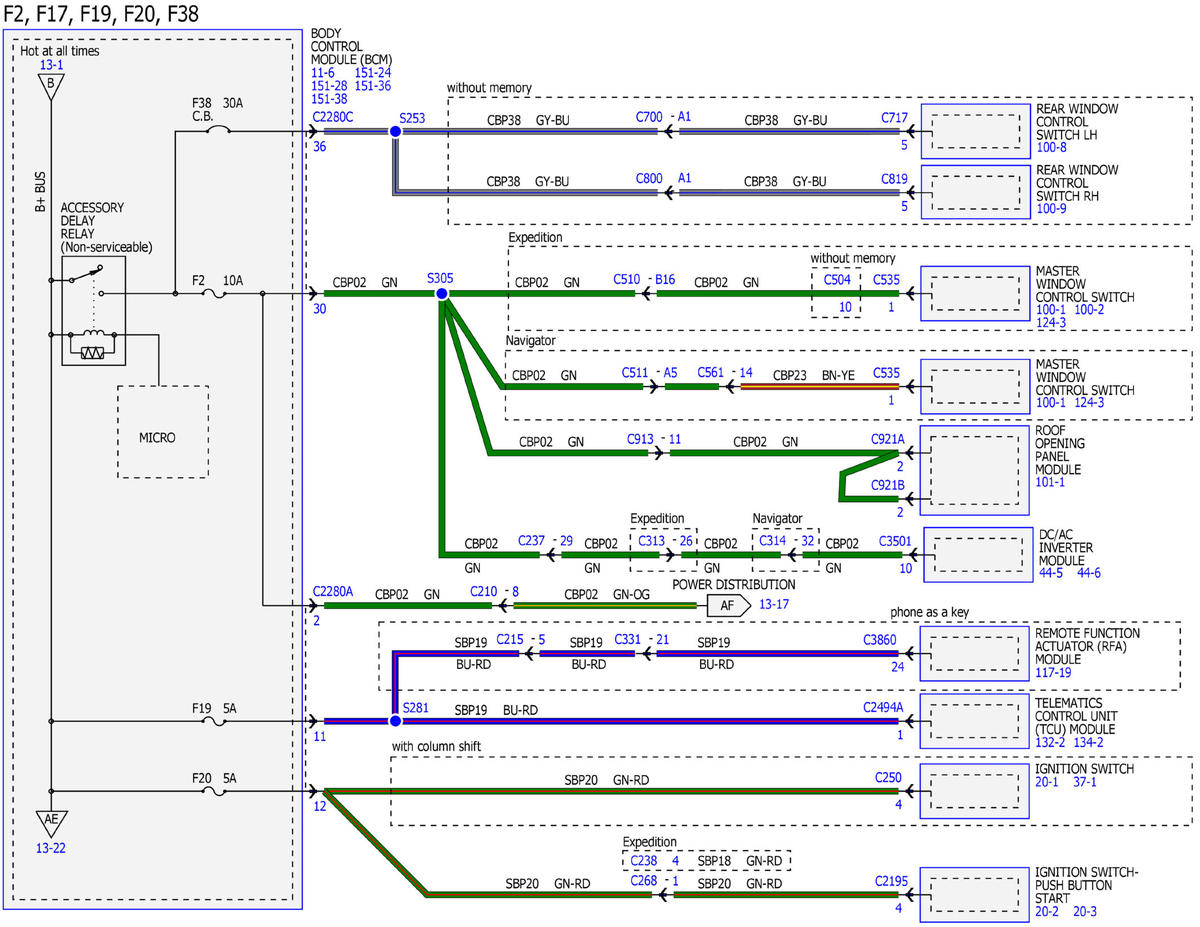1200x927 pixels.
Task: Follow the 13-17 power distribution link
Action: tap(774, 605)
